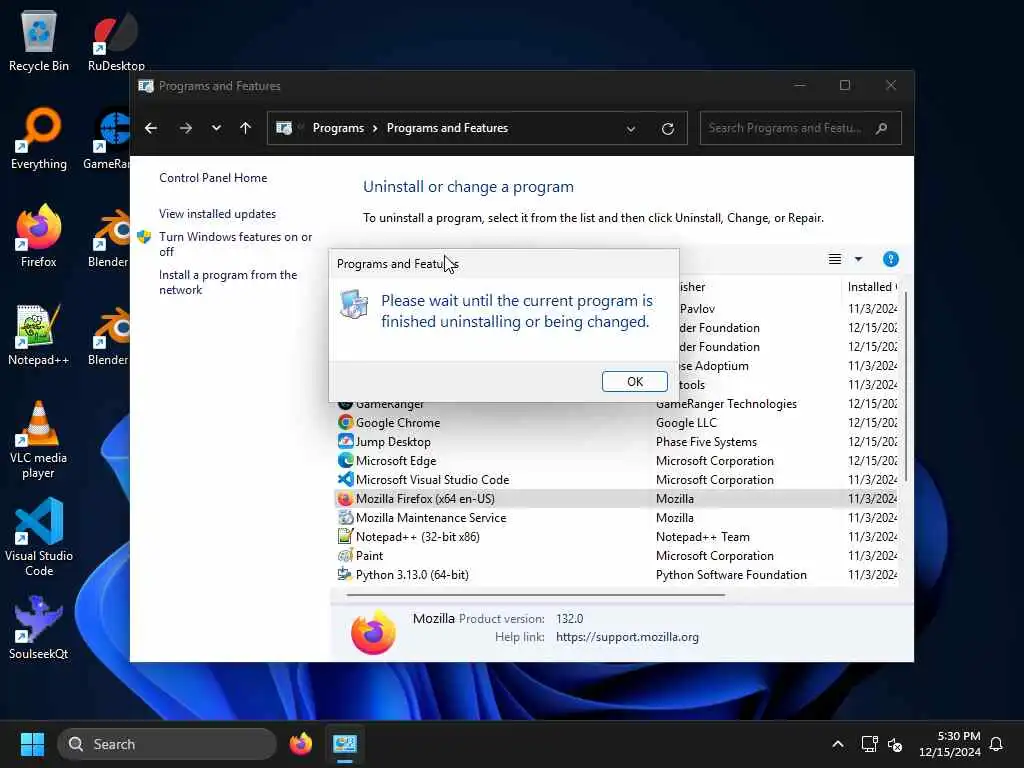Screen dimensions: 1024x768
Task: Select the Microsoft Visual Studio Code row
Action: tap(618, 479)
